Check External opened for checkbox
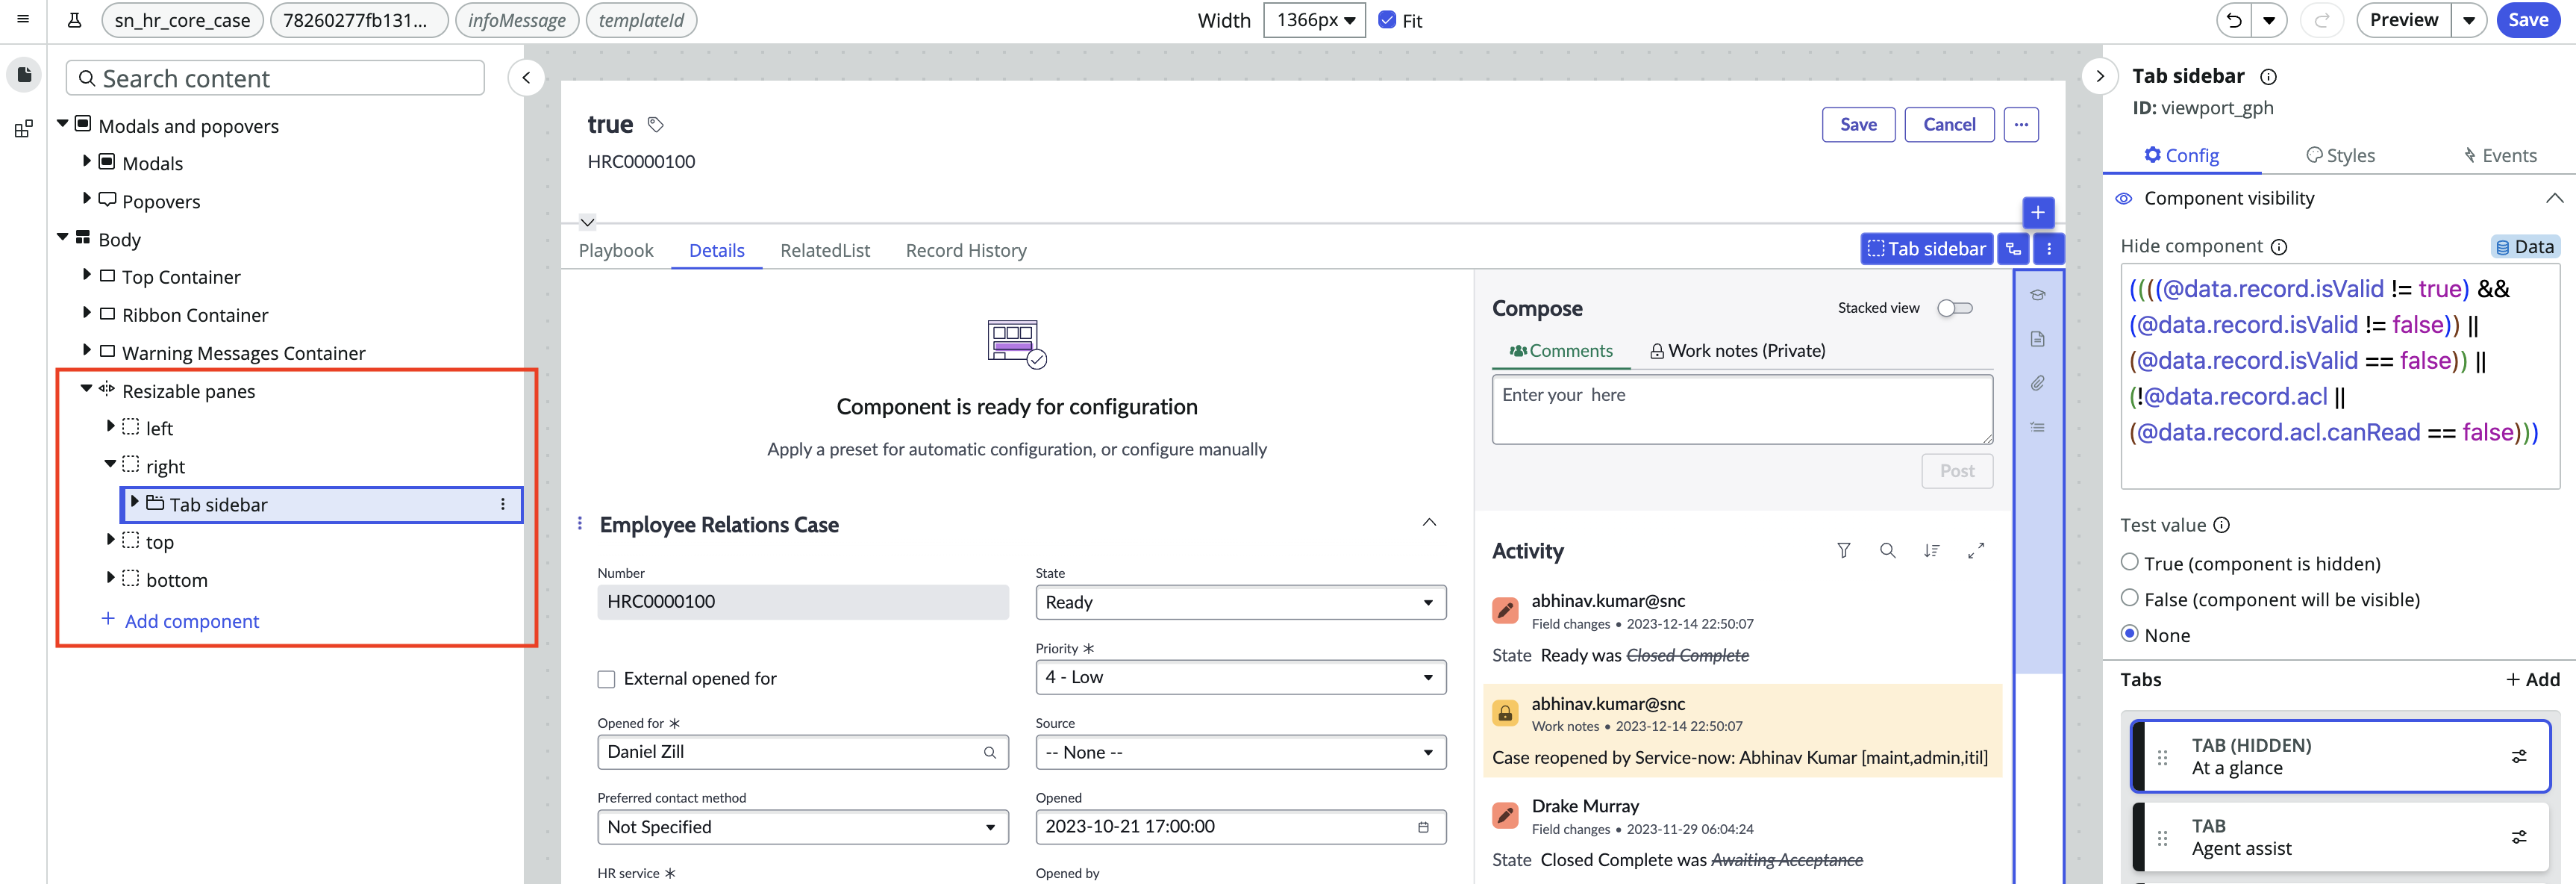Viewport: 2576px width, 884px height. 606,679
